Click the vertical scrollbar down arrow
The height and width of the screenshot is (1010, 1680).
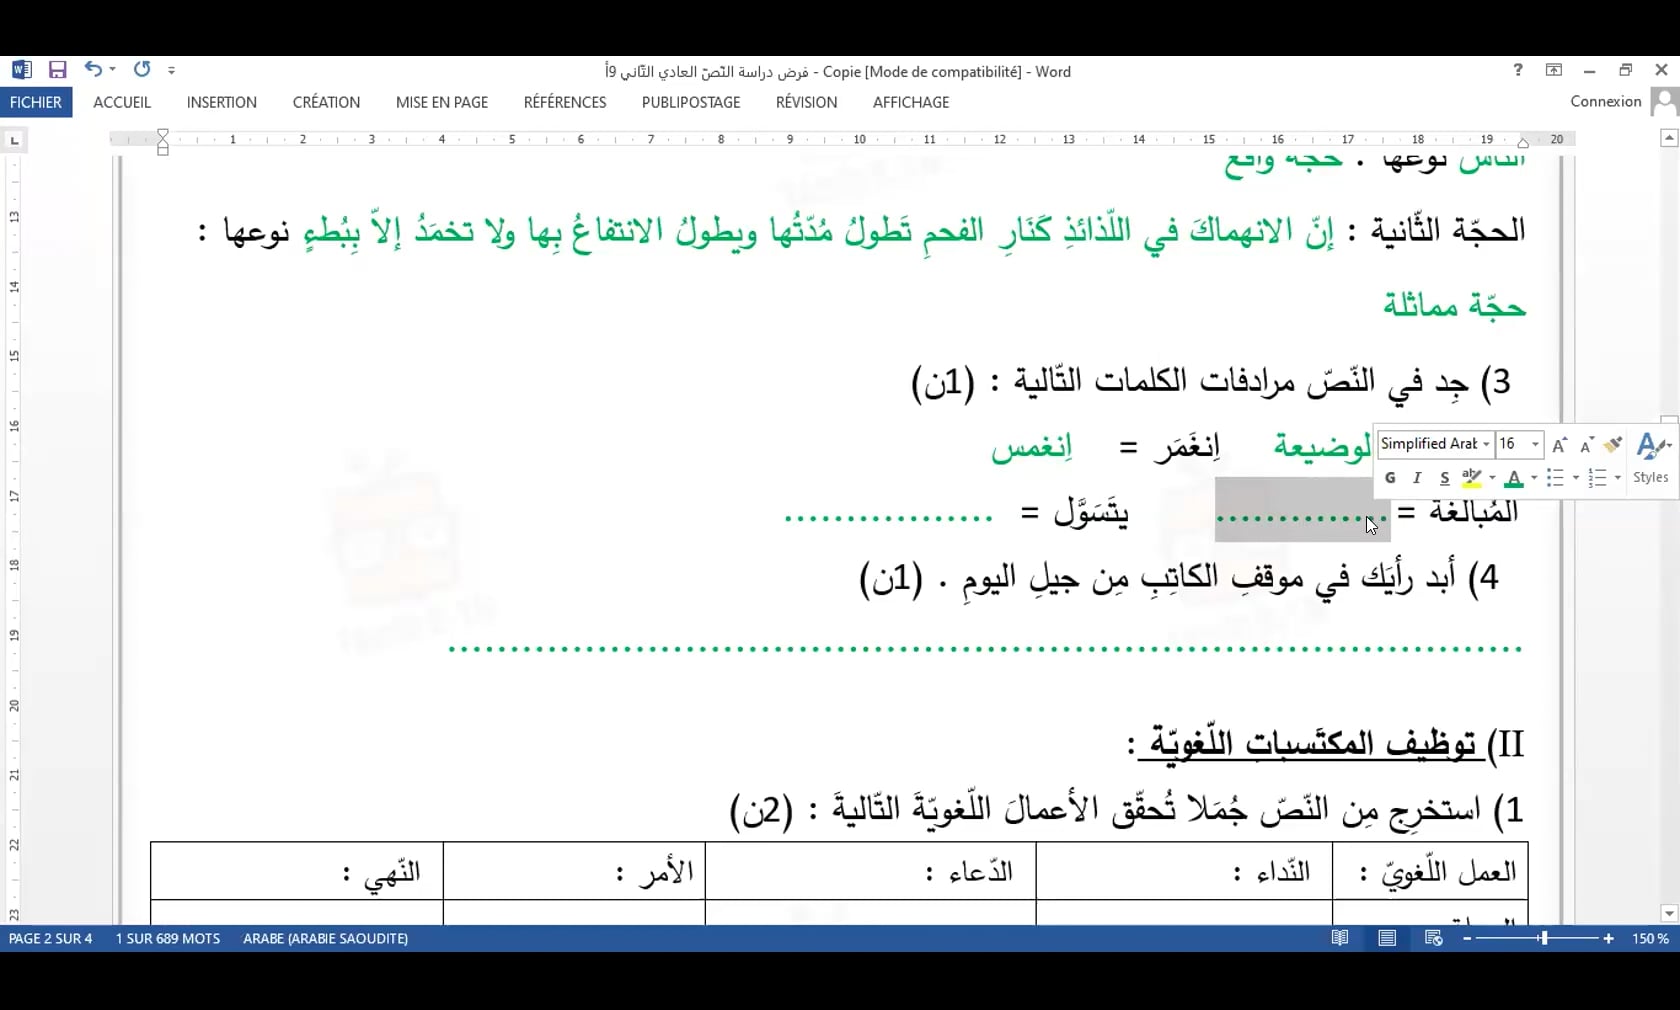tap(1669, 913)
